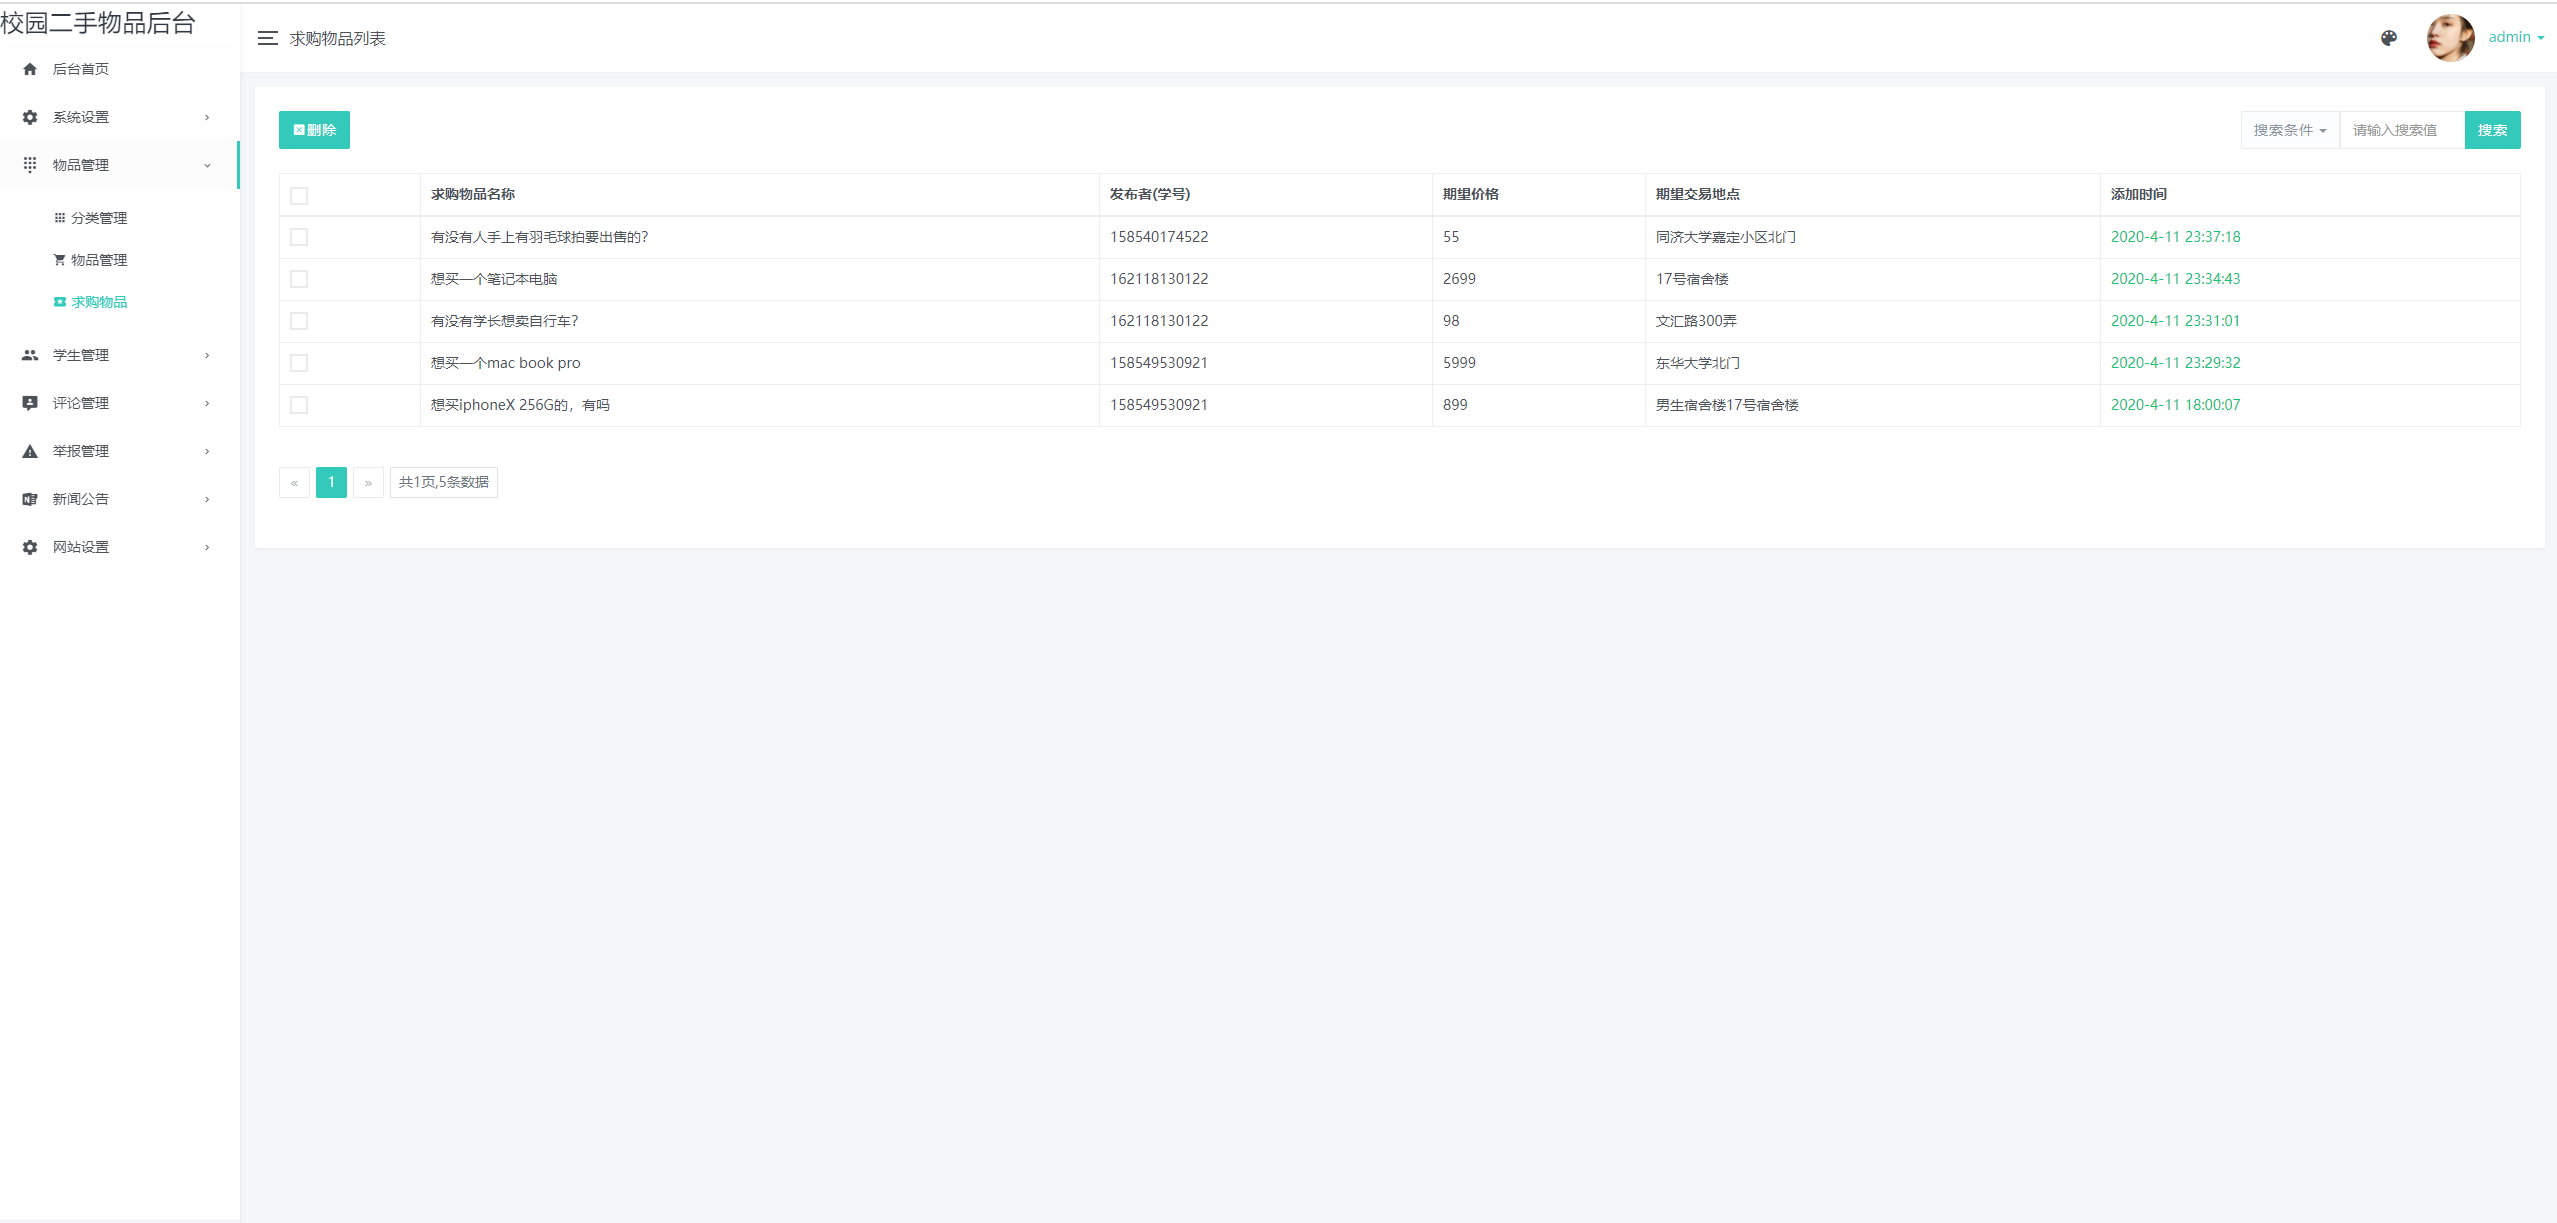The height and width of the screenshot is (1223, 2557).
Task: Click the warning triangle icon beside 举报管理
Action: pos(30,451)
